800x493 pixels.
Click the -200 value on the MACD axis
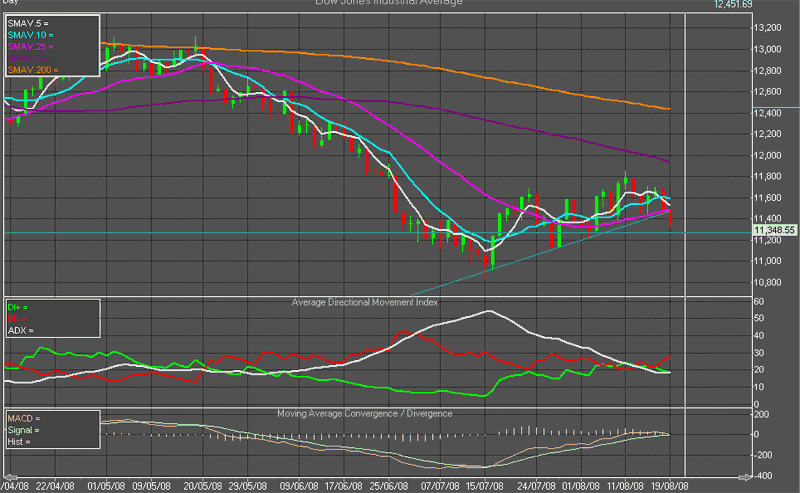[x=761, y=455]
